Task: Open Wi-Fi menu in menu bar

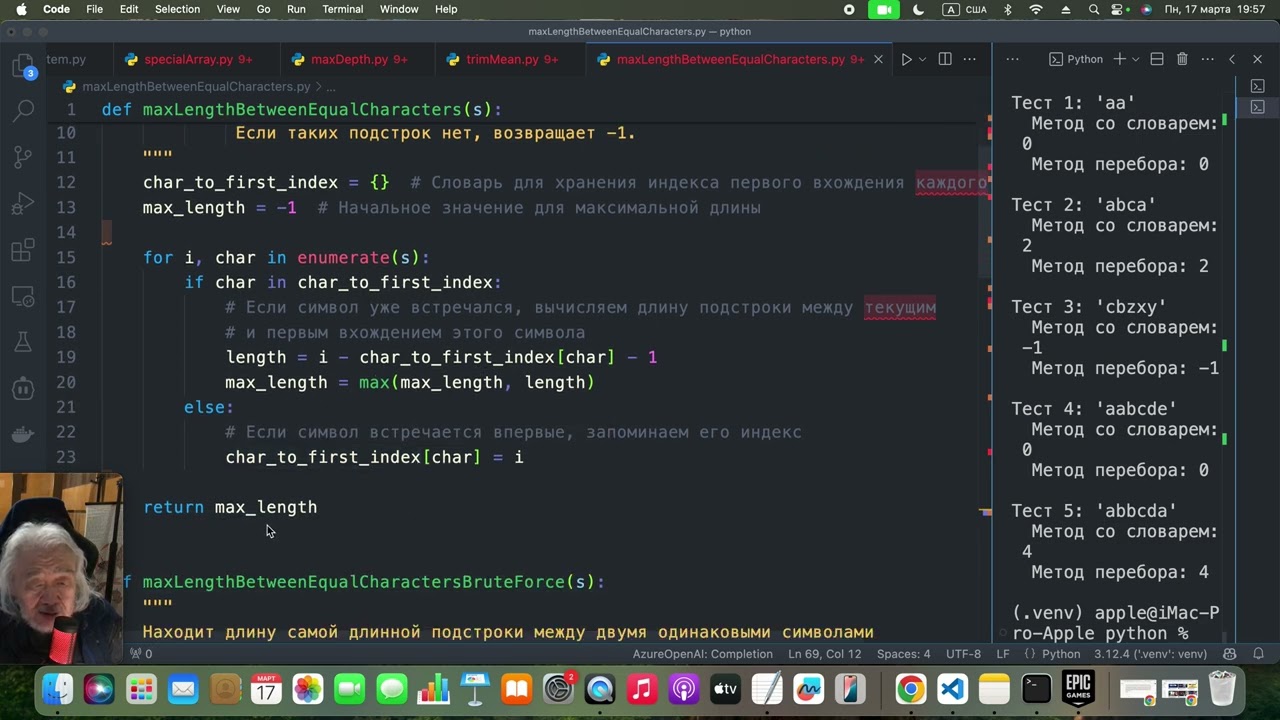Action: tap(1036, 9)
